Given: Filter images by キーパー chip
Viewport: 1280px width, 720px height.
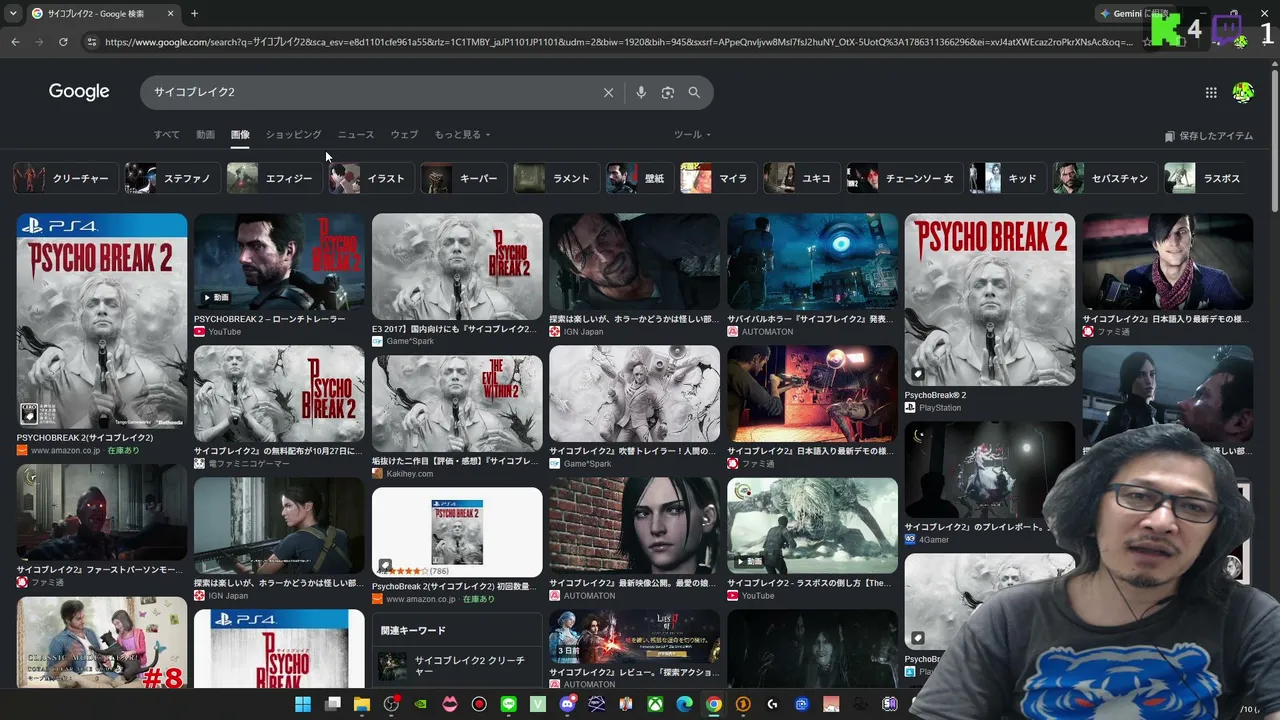Looking at the screenshot, I should pyautogui.click(x=462, y=178).
